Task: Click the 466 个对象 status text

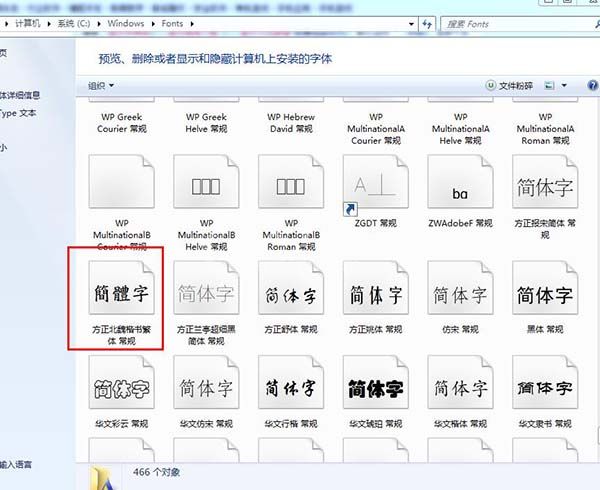Action: pyautogui.click(x=157, y=472)
